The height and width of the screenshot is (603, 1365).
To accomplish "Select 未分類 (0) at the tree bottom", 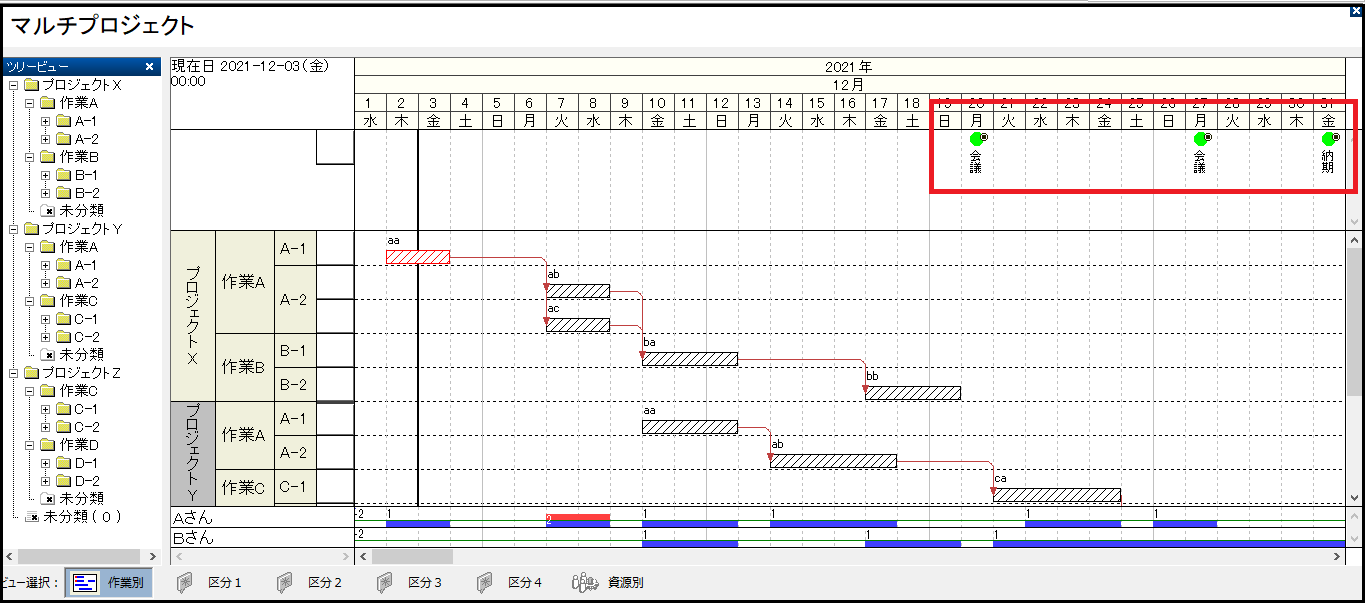I will pyautogui.click(x=82, y=516).
